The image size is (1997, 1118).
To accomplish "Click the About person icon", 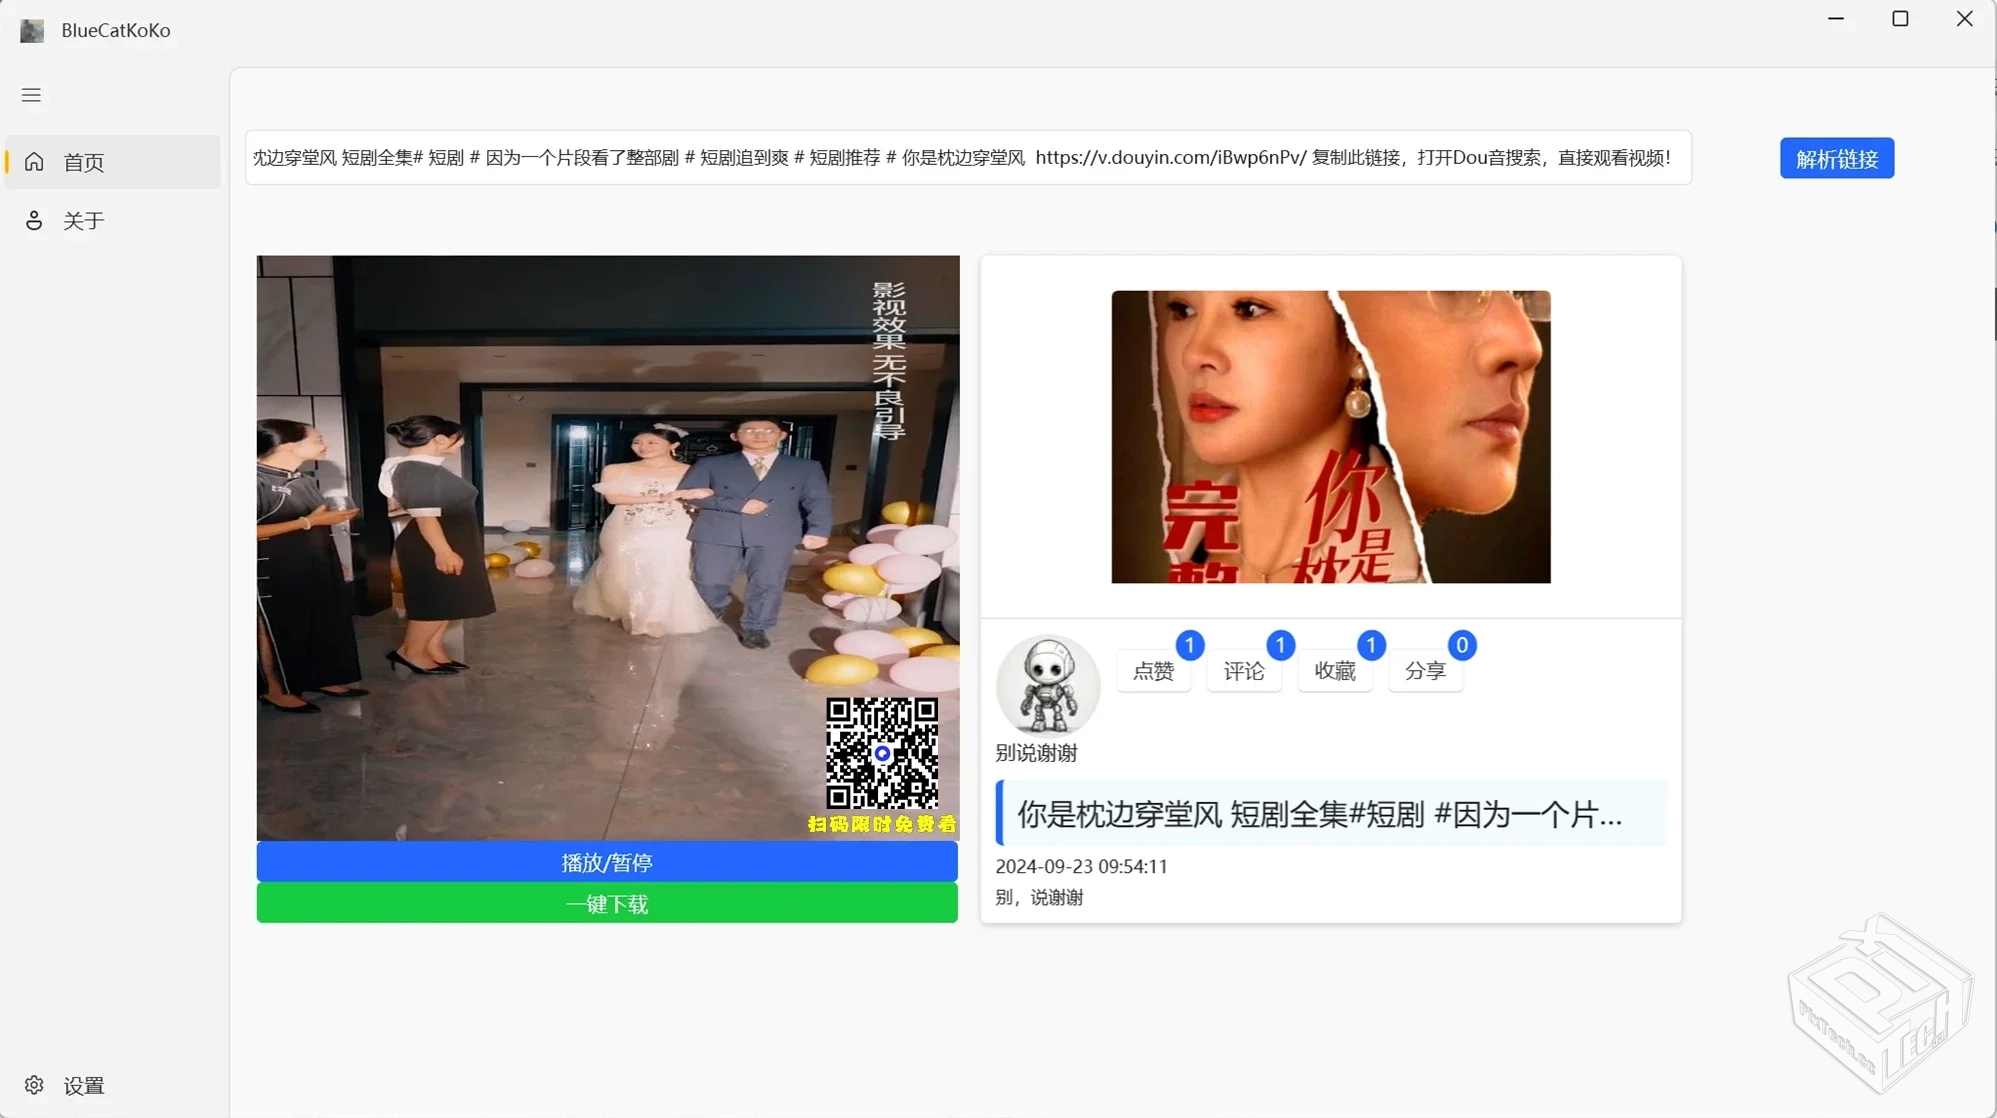I will tap(34, 220).
